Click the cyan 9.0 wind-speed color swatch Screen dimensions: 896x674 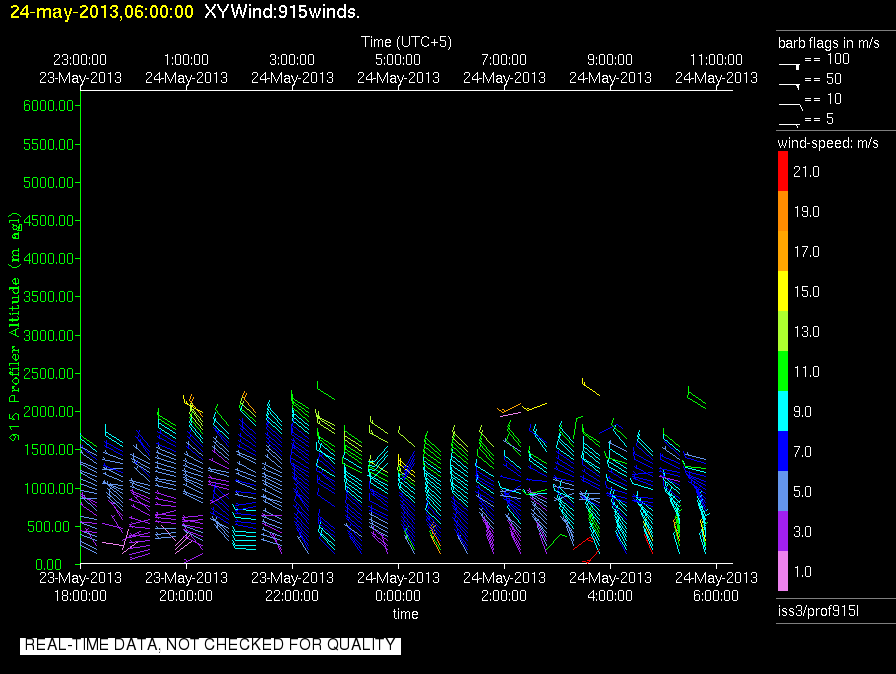point(783,411)
